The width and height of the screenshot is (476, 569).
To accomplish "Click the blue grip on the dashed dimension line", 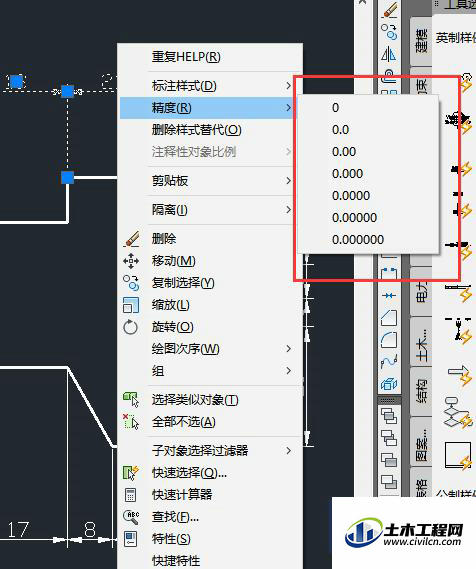I will pyautogui.click(x=67, y=91).
